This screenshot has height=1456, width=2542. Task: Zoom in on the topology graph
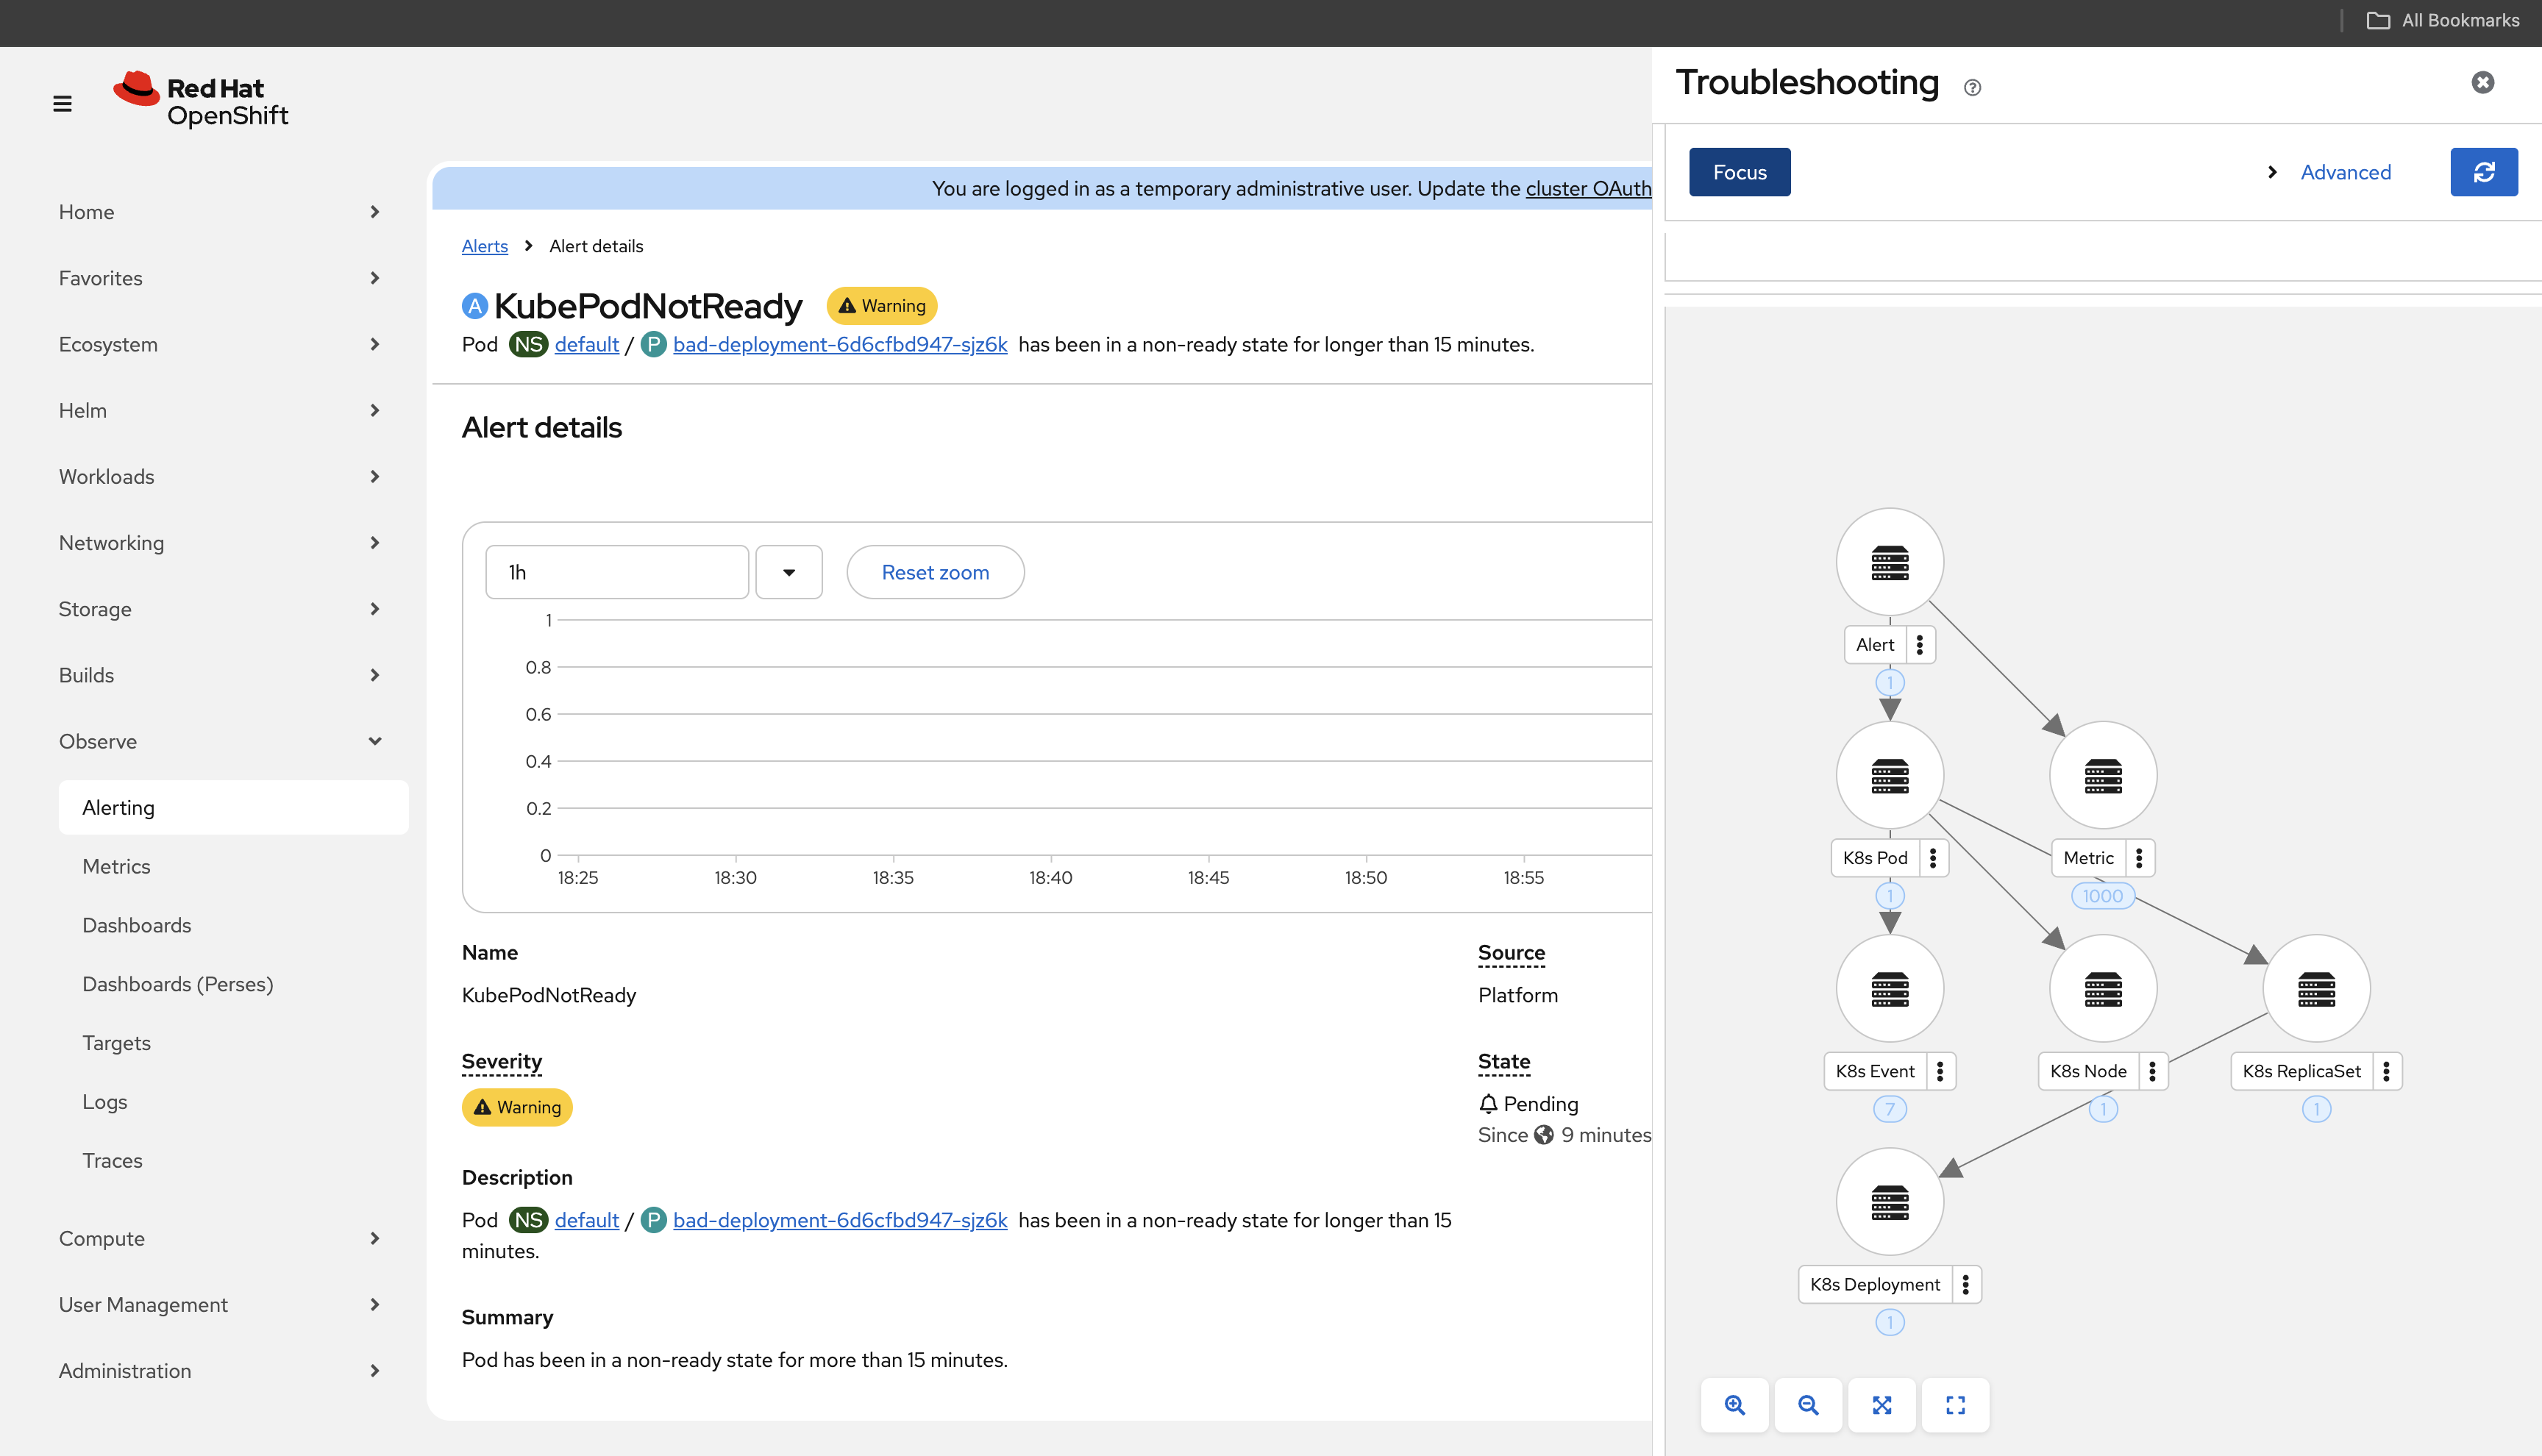1734,1405
